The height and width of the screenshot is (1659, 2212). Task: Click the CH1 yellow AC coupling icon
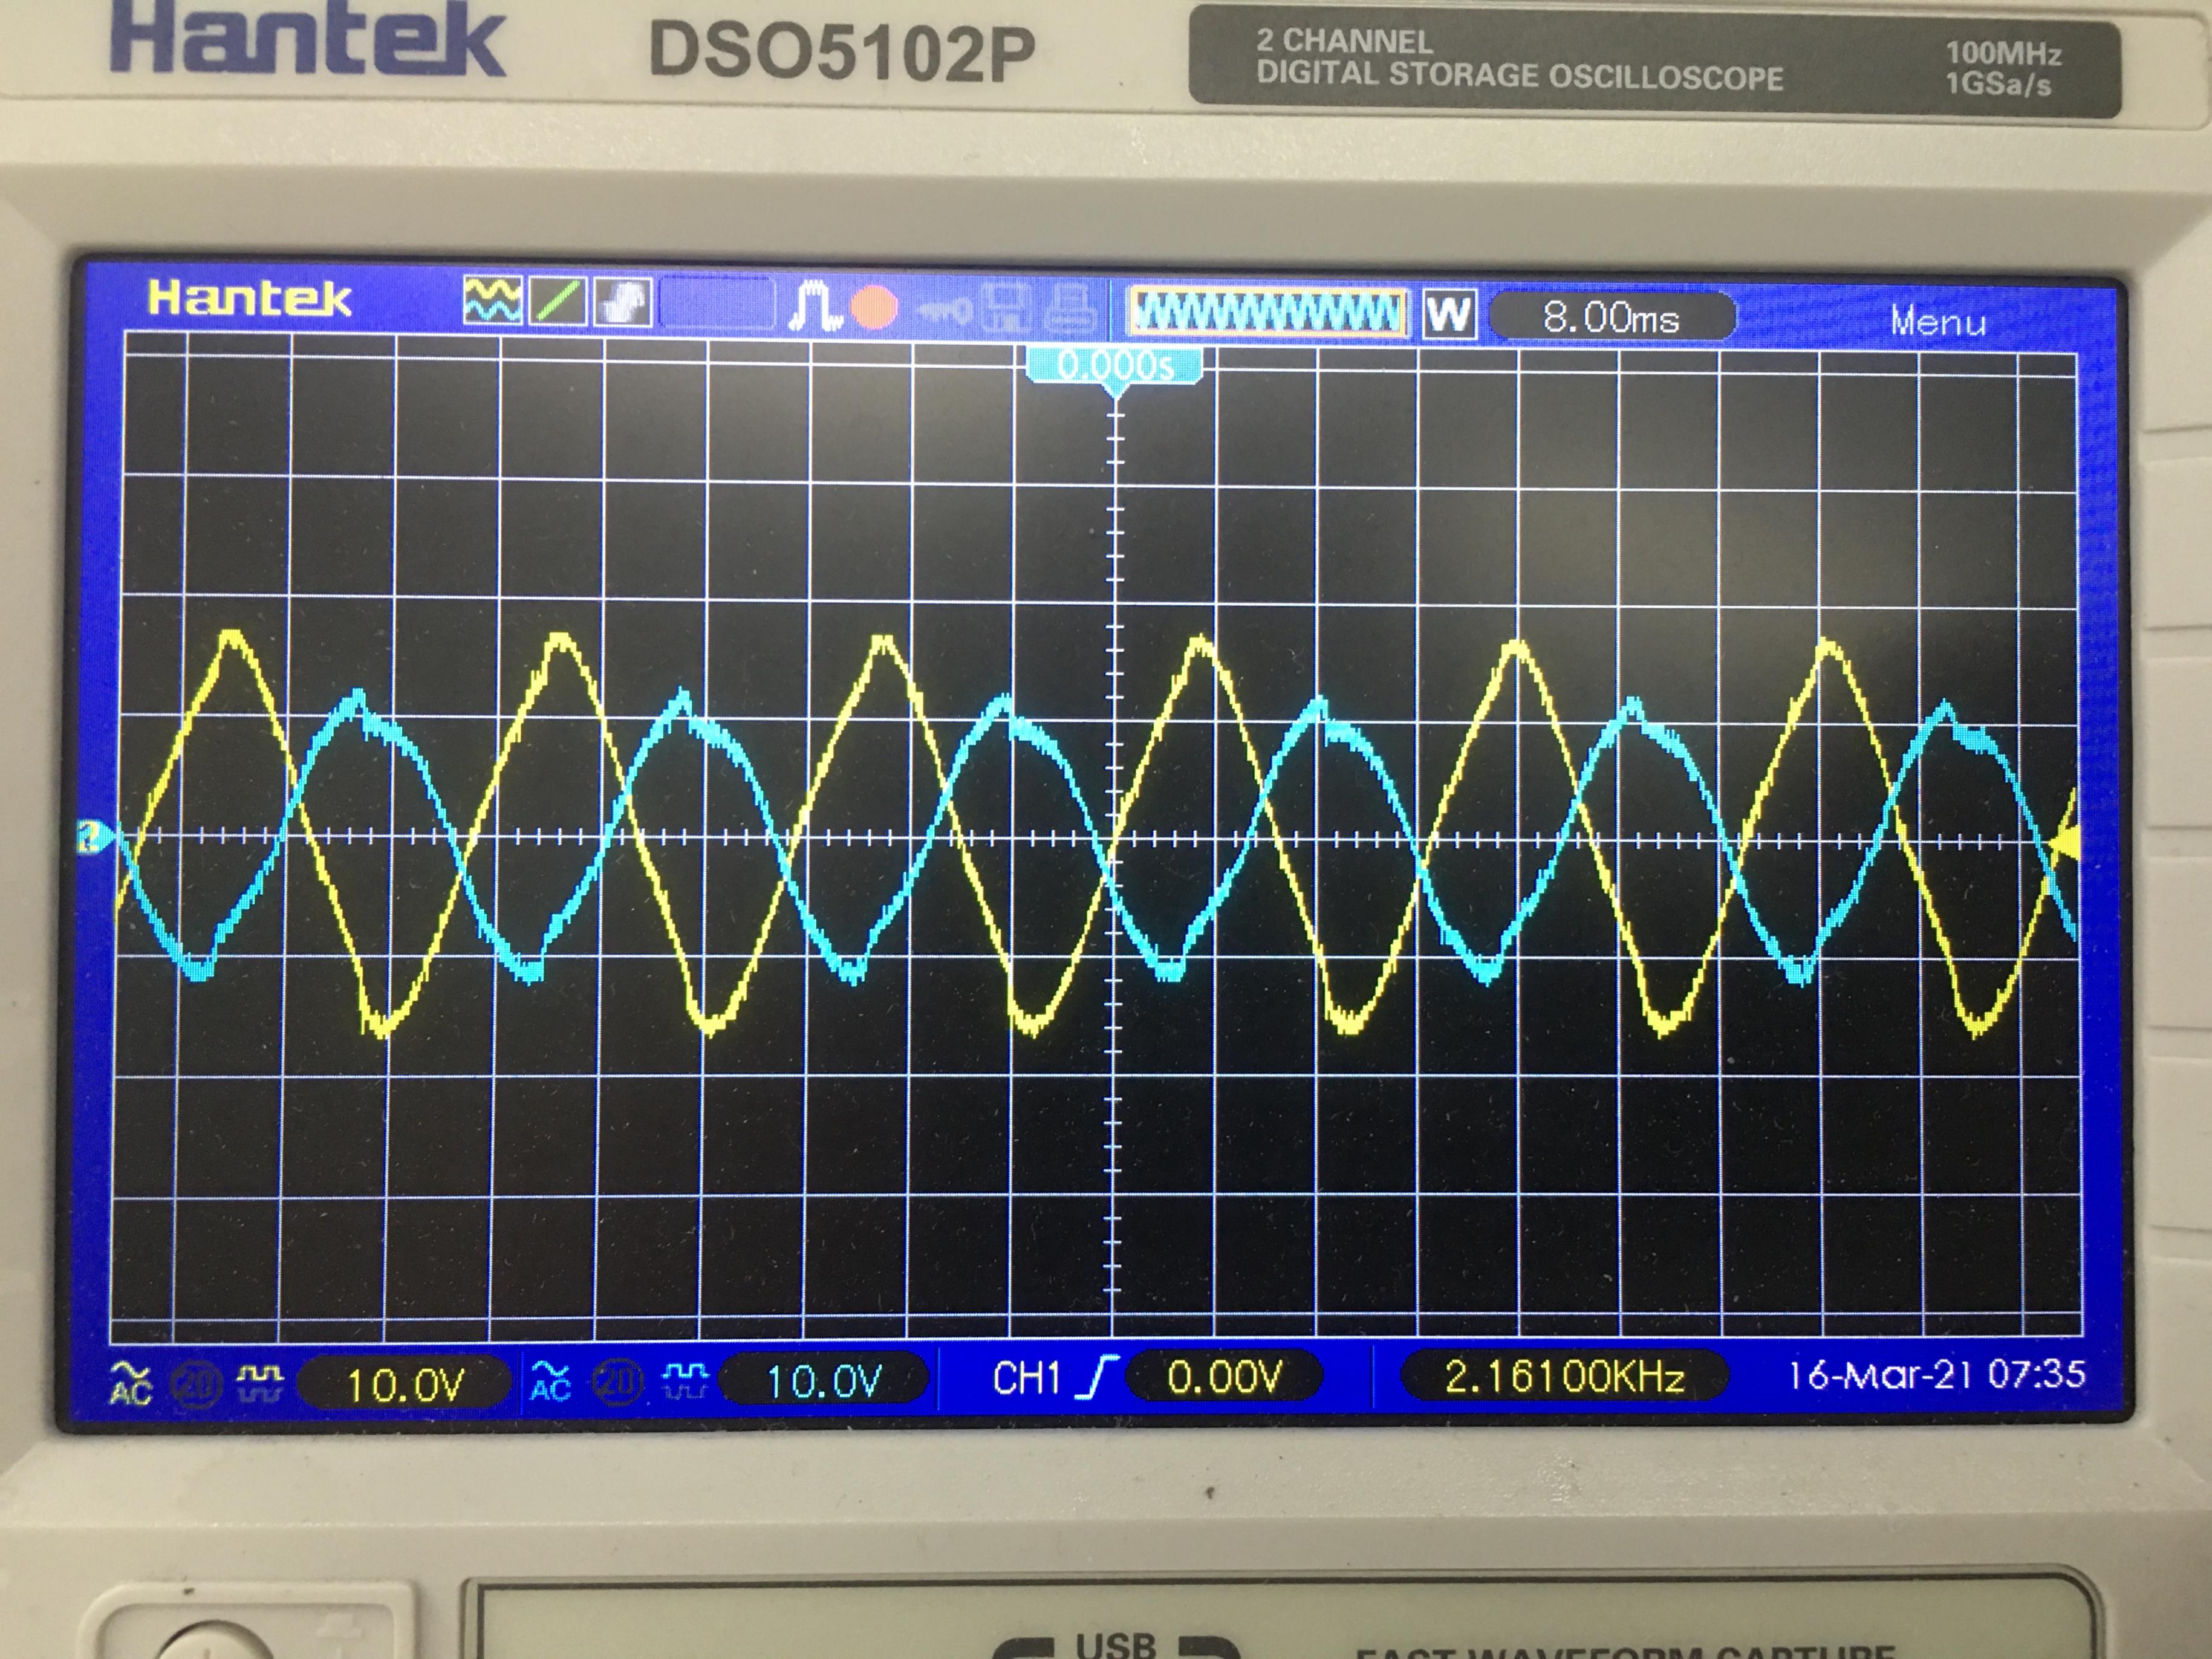(131, 1384)
